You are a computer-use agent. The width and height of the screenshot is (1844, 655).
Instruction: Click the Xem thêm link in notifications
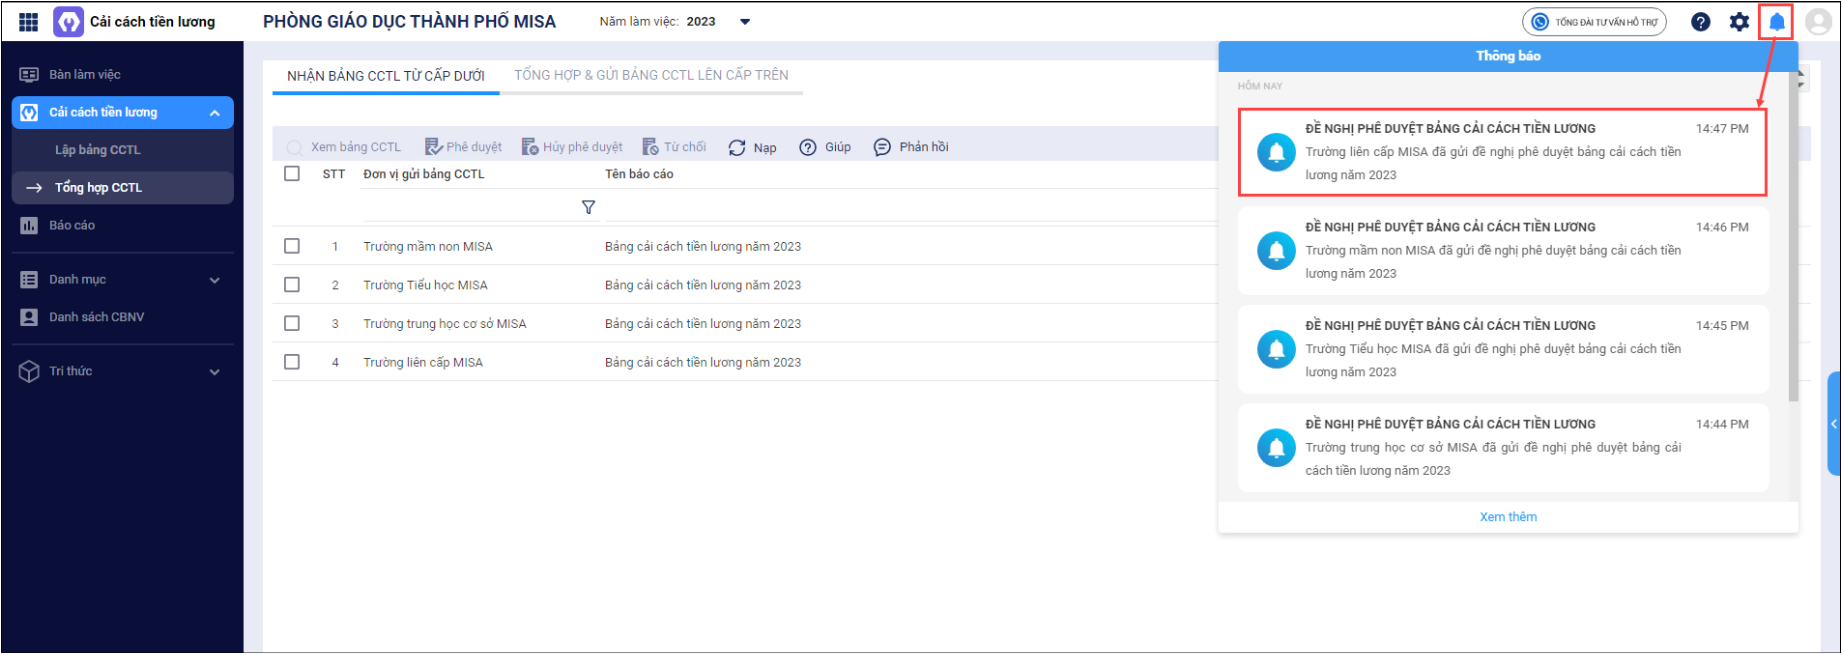[x=1508, y=517]
